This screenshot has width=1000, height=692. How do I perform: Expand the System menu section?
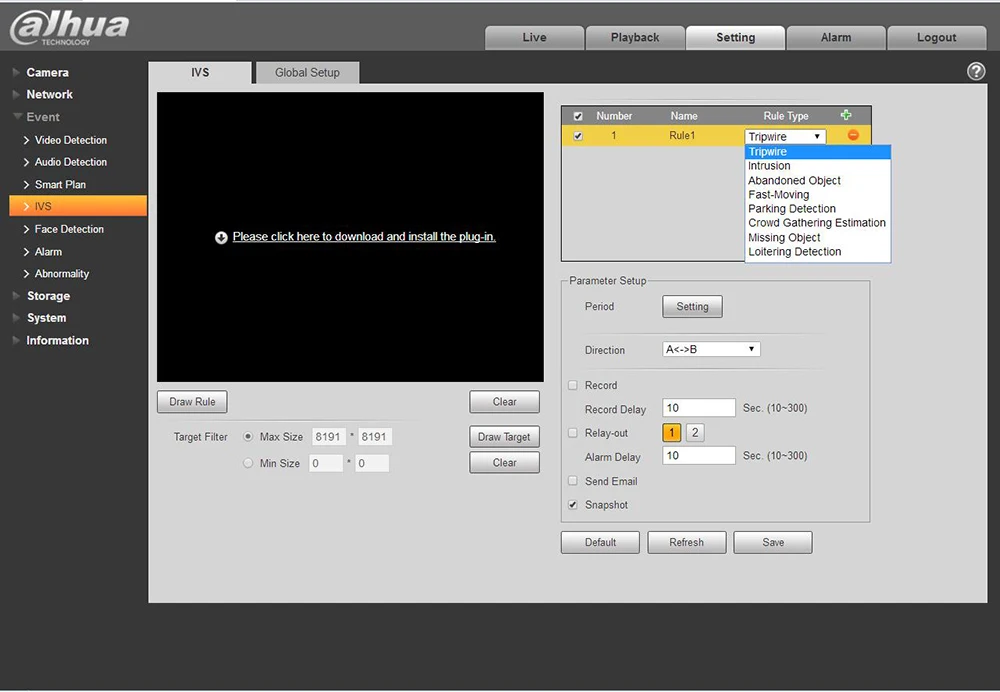click(x=47, y=318)
